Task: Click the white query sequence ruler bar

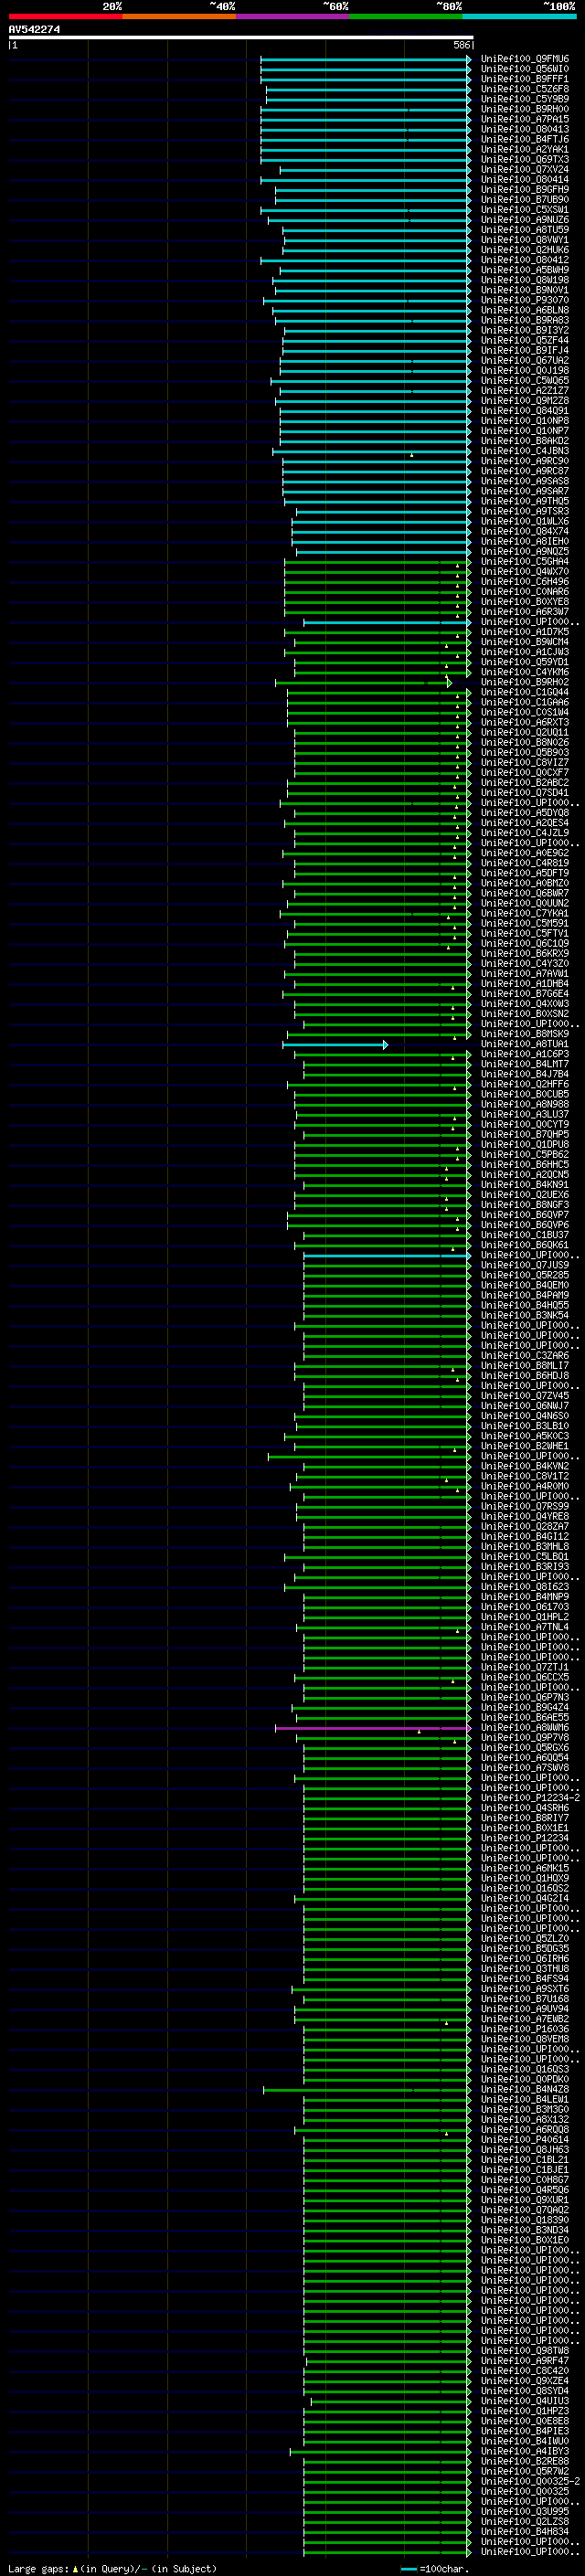Action: [x=241, y=37]
